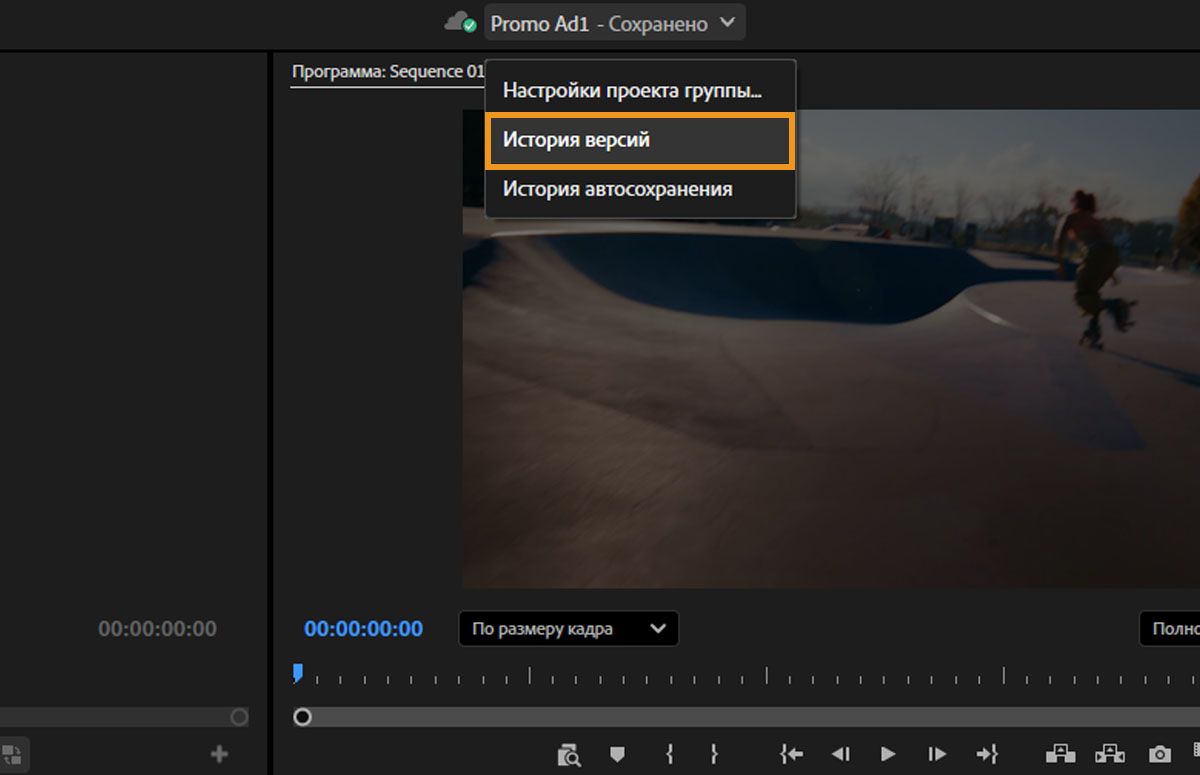Open Comparison View with the magnifier icon
Image resolution: width=1200 pixels, height=775 pixels.
[569, 754]
